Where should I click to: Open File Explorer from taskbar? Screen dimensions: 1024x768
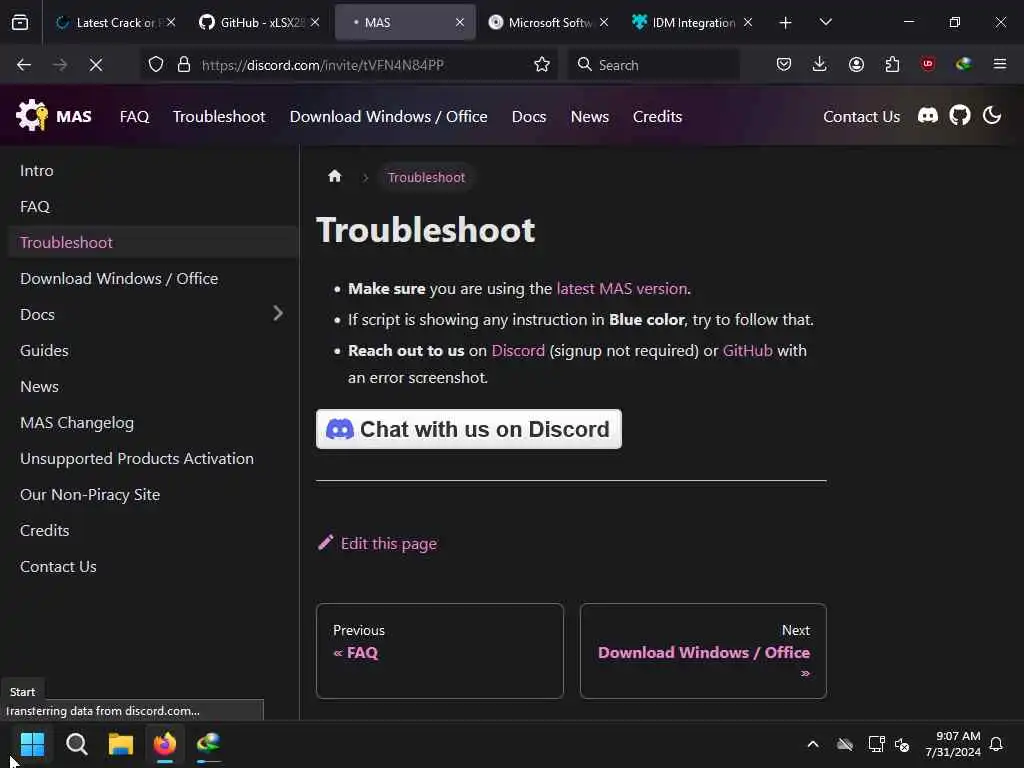click(121, 743)
